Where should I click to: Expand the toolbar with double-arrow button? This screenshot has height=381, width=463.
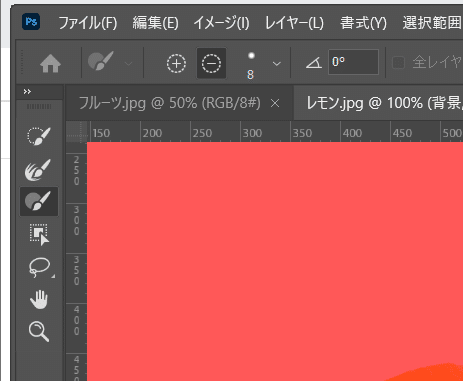(27, 92)
